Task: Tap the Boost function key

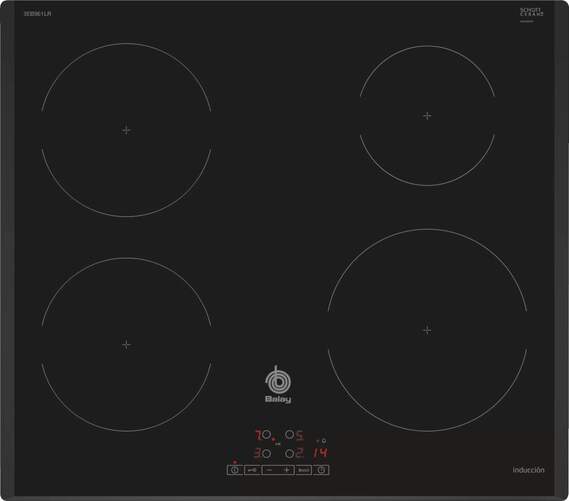Action: [x=304, y=470]
